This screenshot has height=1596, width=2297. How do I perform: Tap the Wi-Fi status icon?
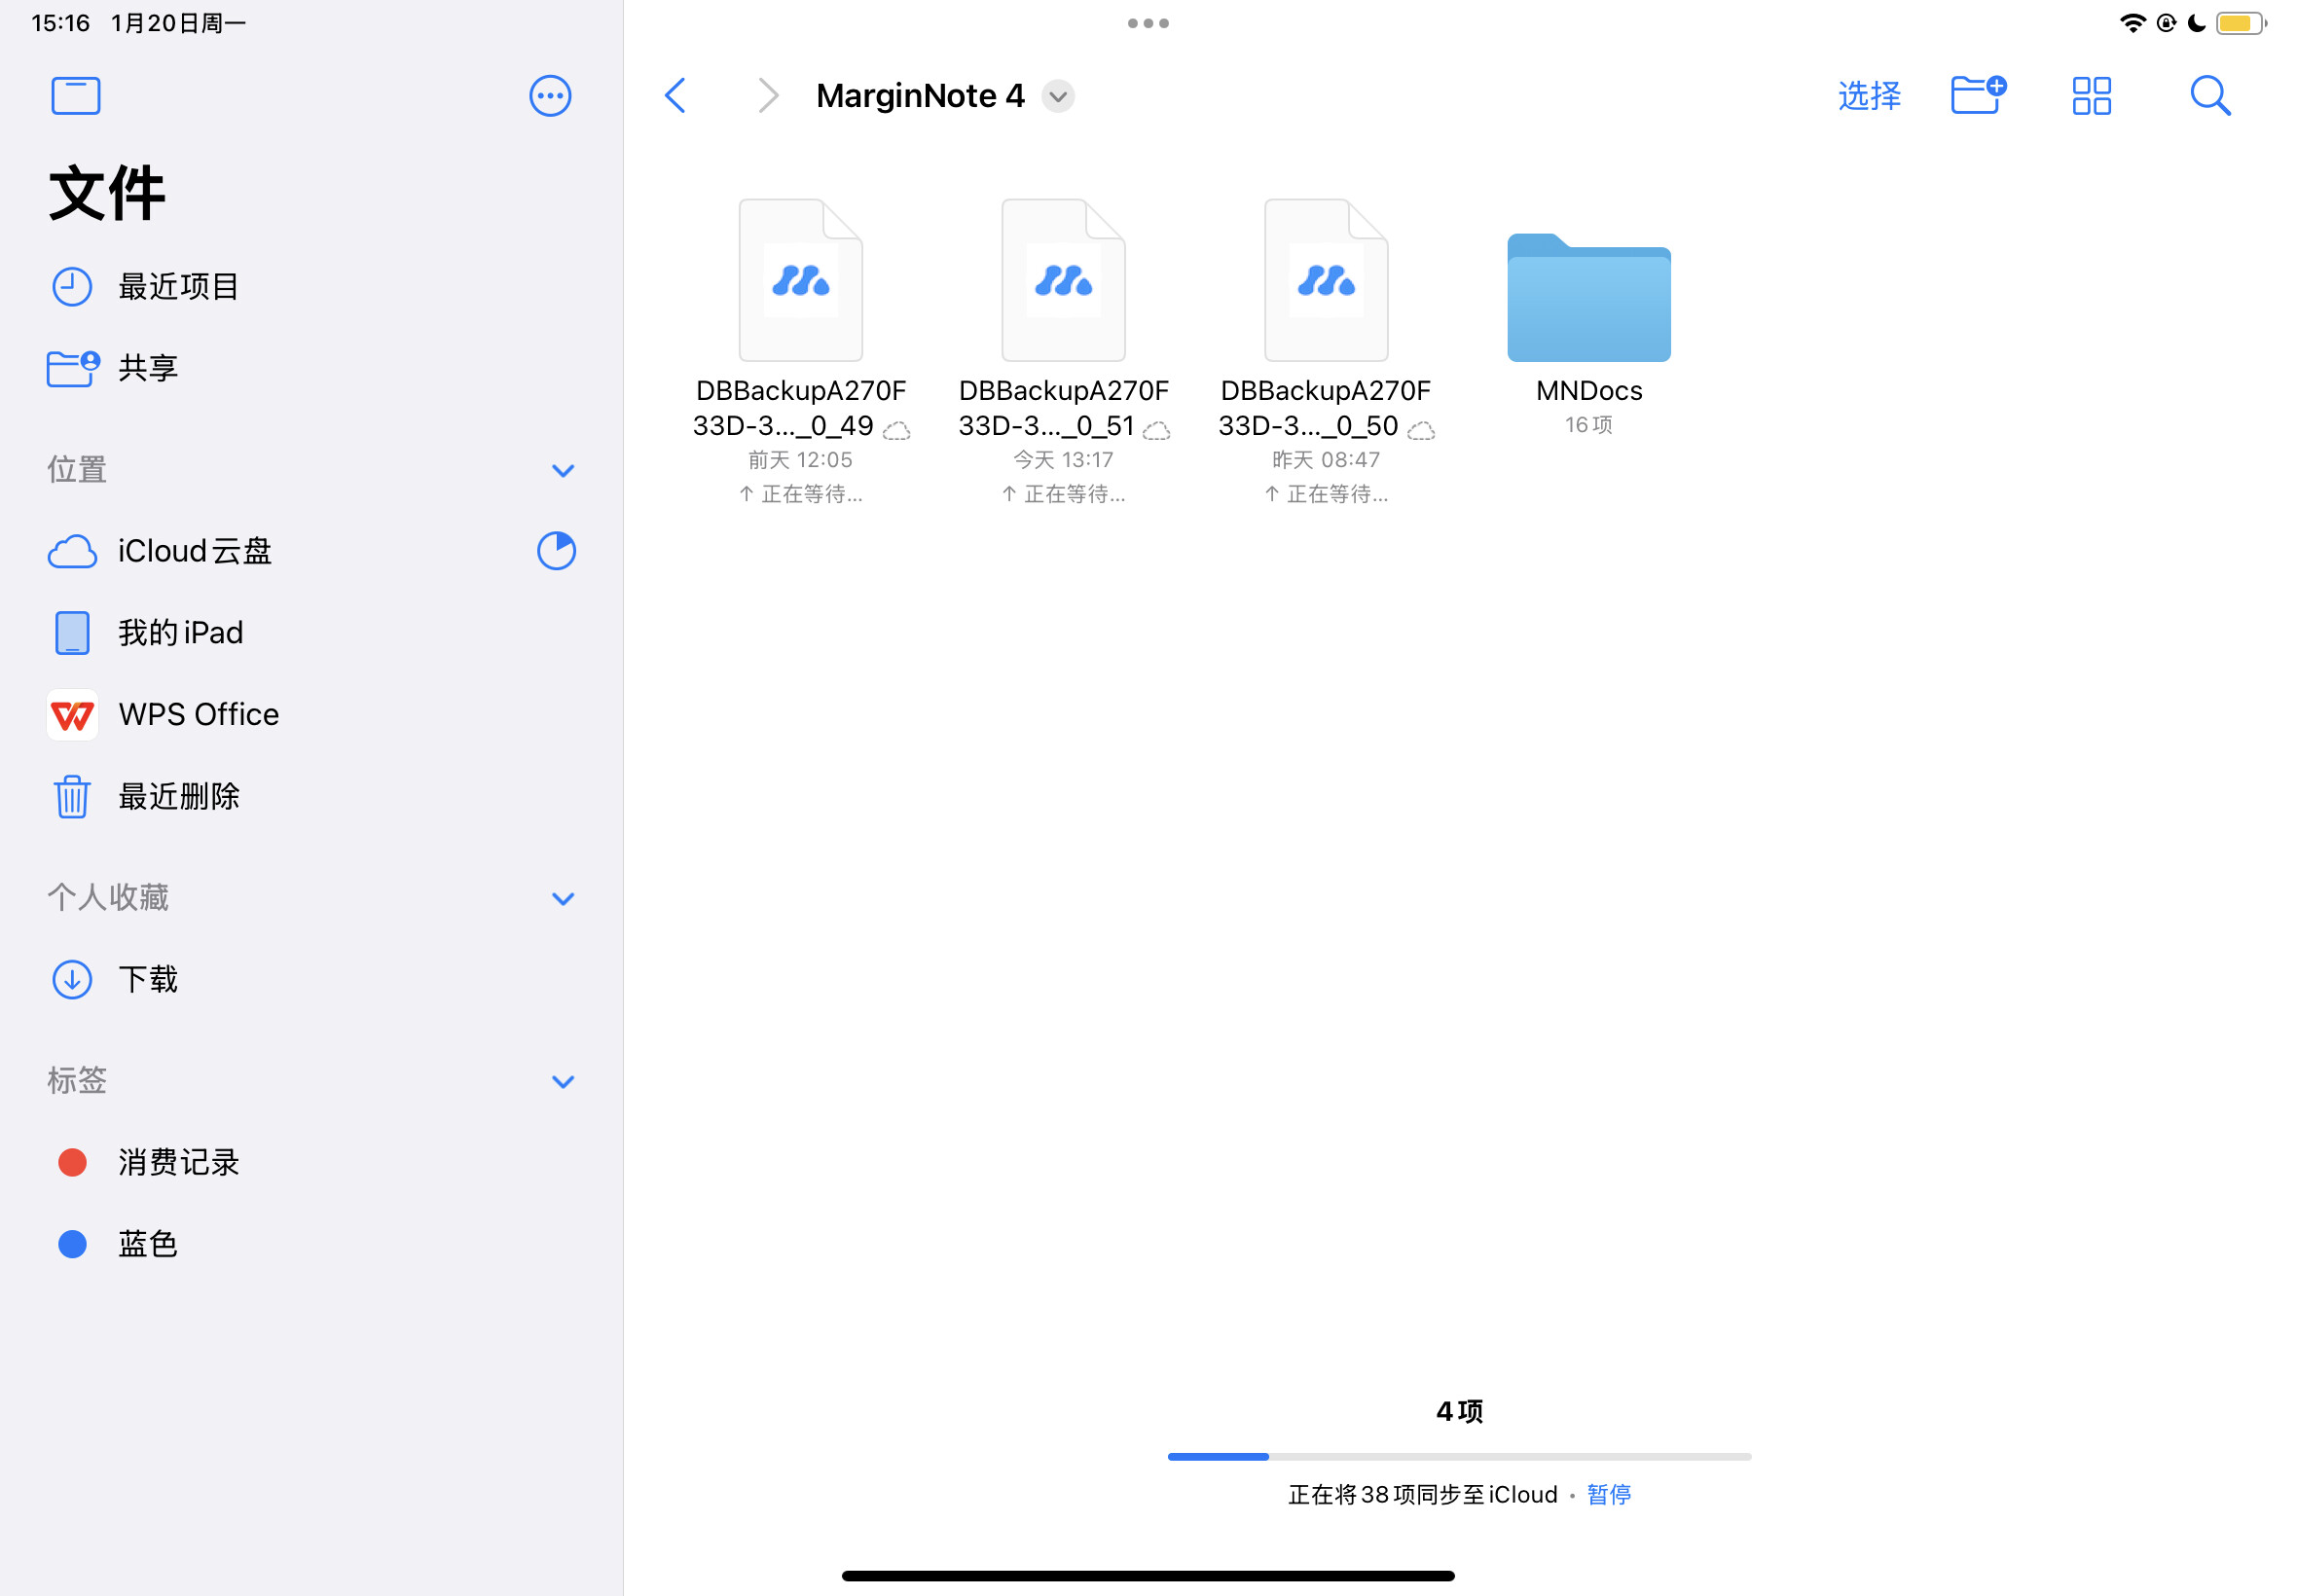point(2132,23)
